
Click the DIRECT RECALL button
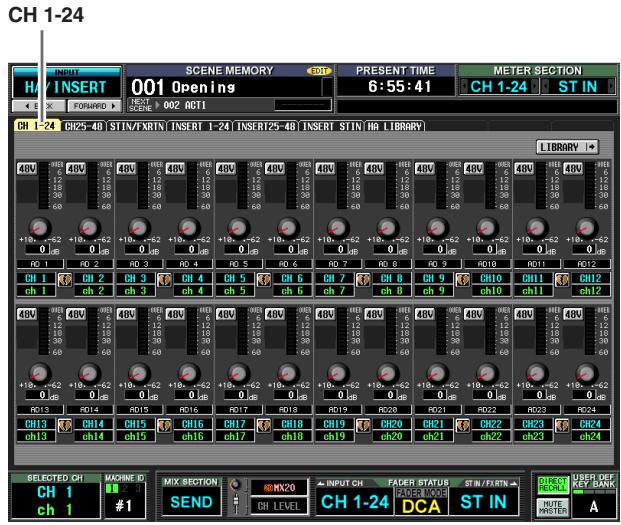552,485
